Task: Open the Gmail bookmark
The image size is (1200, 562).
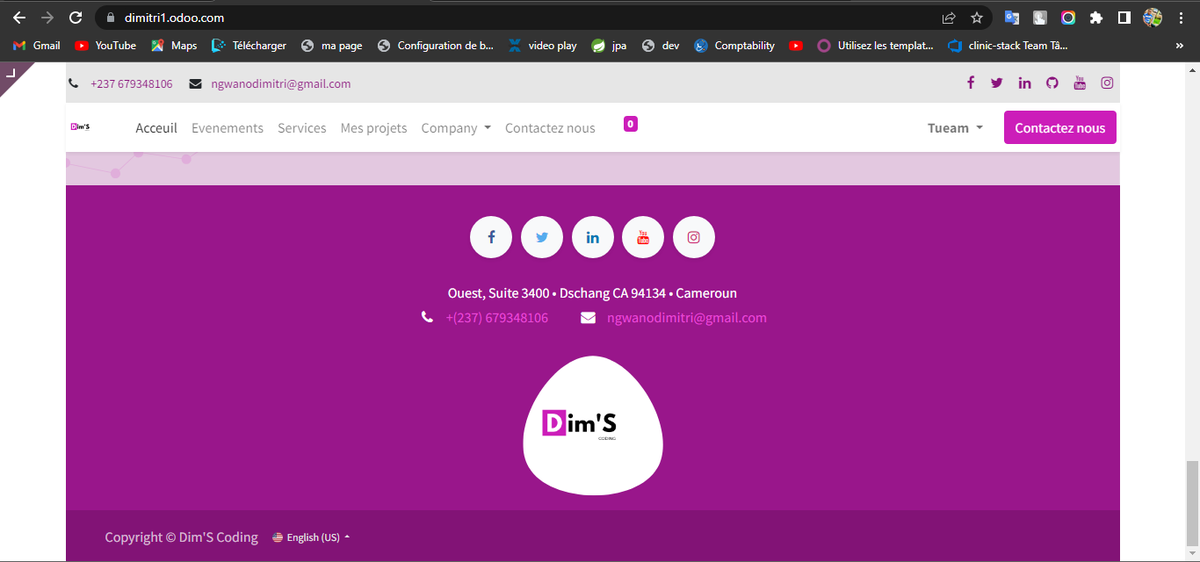Action: (x=36, y=46)
